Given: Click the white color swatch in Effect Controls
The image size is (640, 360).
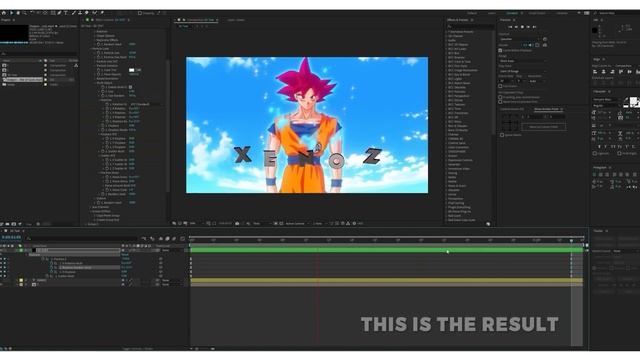Looking at the screenshot, I should [x=132, y=70].
